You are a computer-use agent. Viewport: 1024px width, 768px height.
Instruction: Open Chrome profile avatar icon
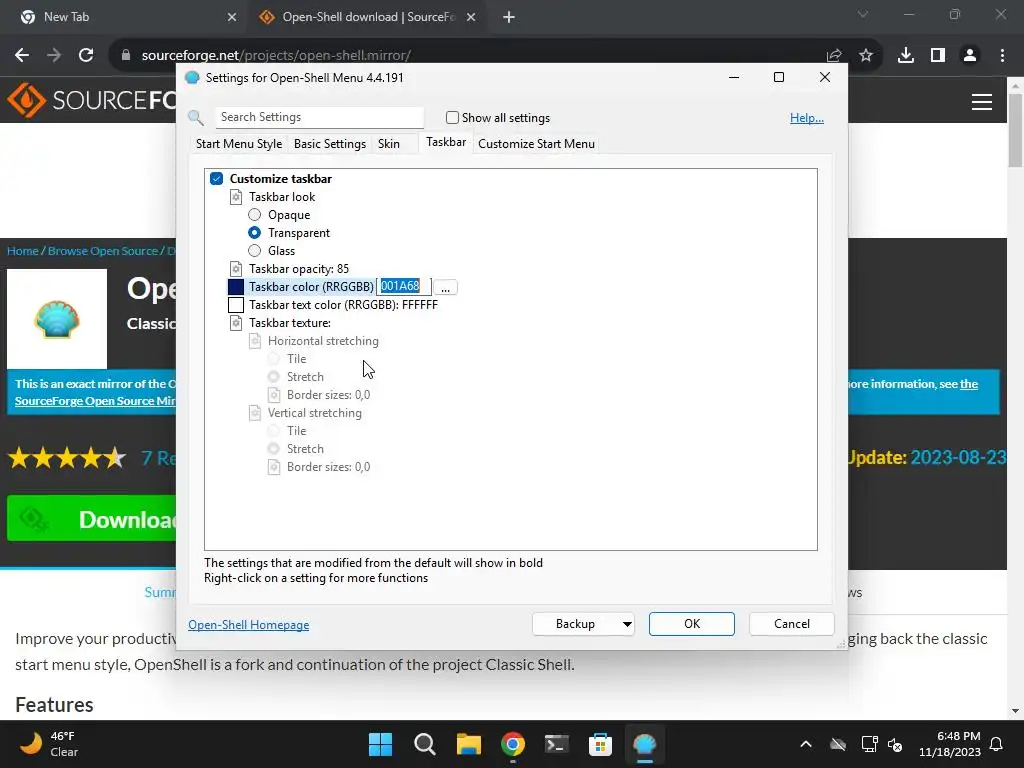coord(970,55)
